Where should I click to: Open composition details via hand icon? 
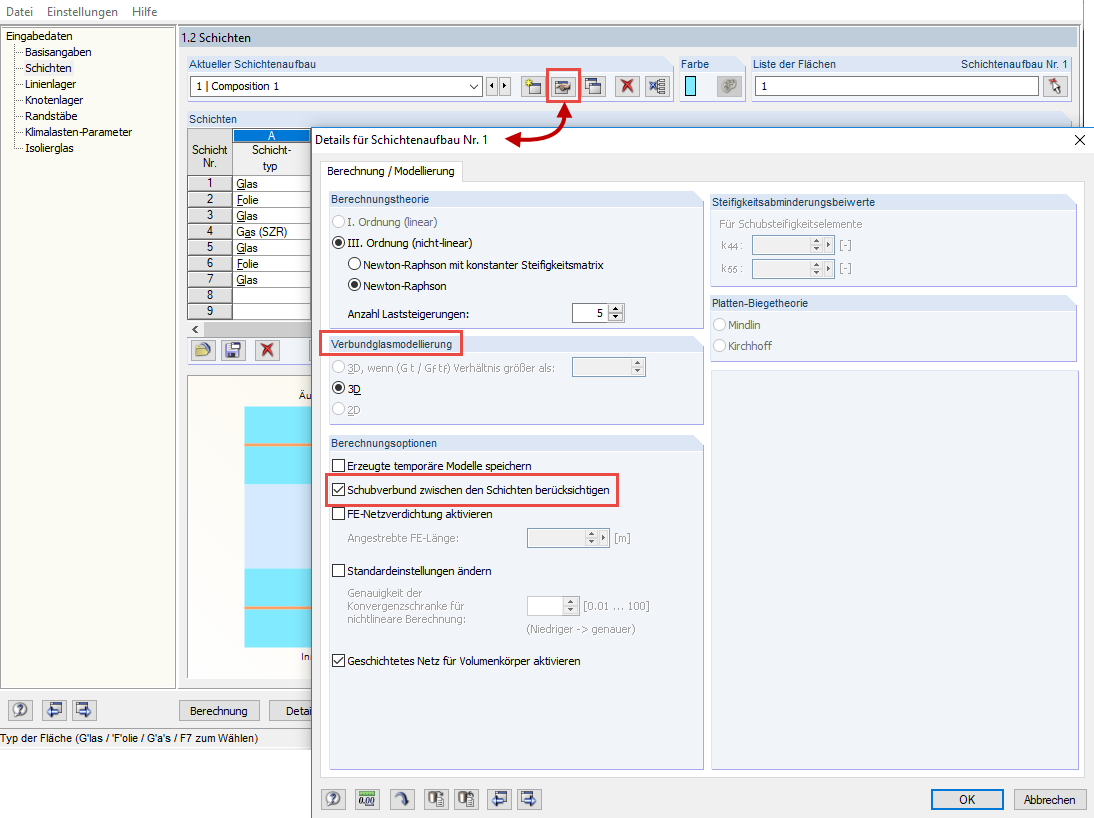point(562,87)
